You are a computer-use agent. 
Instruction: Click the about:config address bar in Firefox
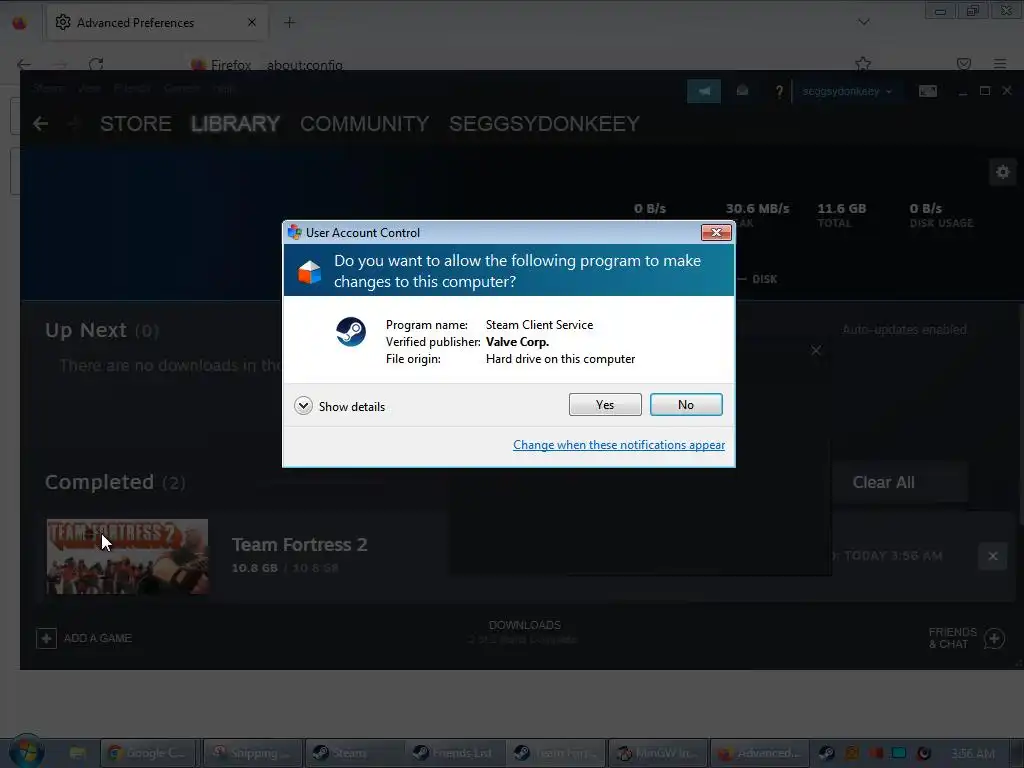click(x=304, y=65)
